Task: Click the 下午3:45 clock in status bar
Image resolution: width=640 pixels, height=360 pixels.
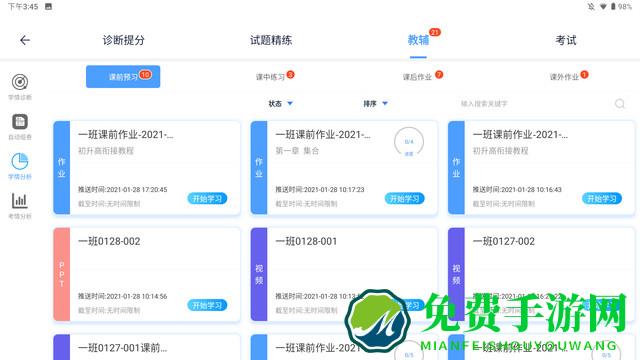Action: pos(23,7)
